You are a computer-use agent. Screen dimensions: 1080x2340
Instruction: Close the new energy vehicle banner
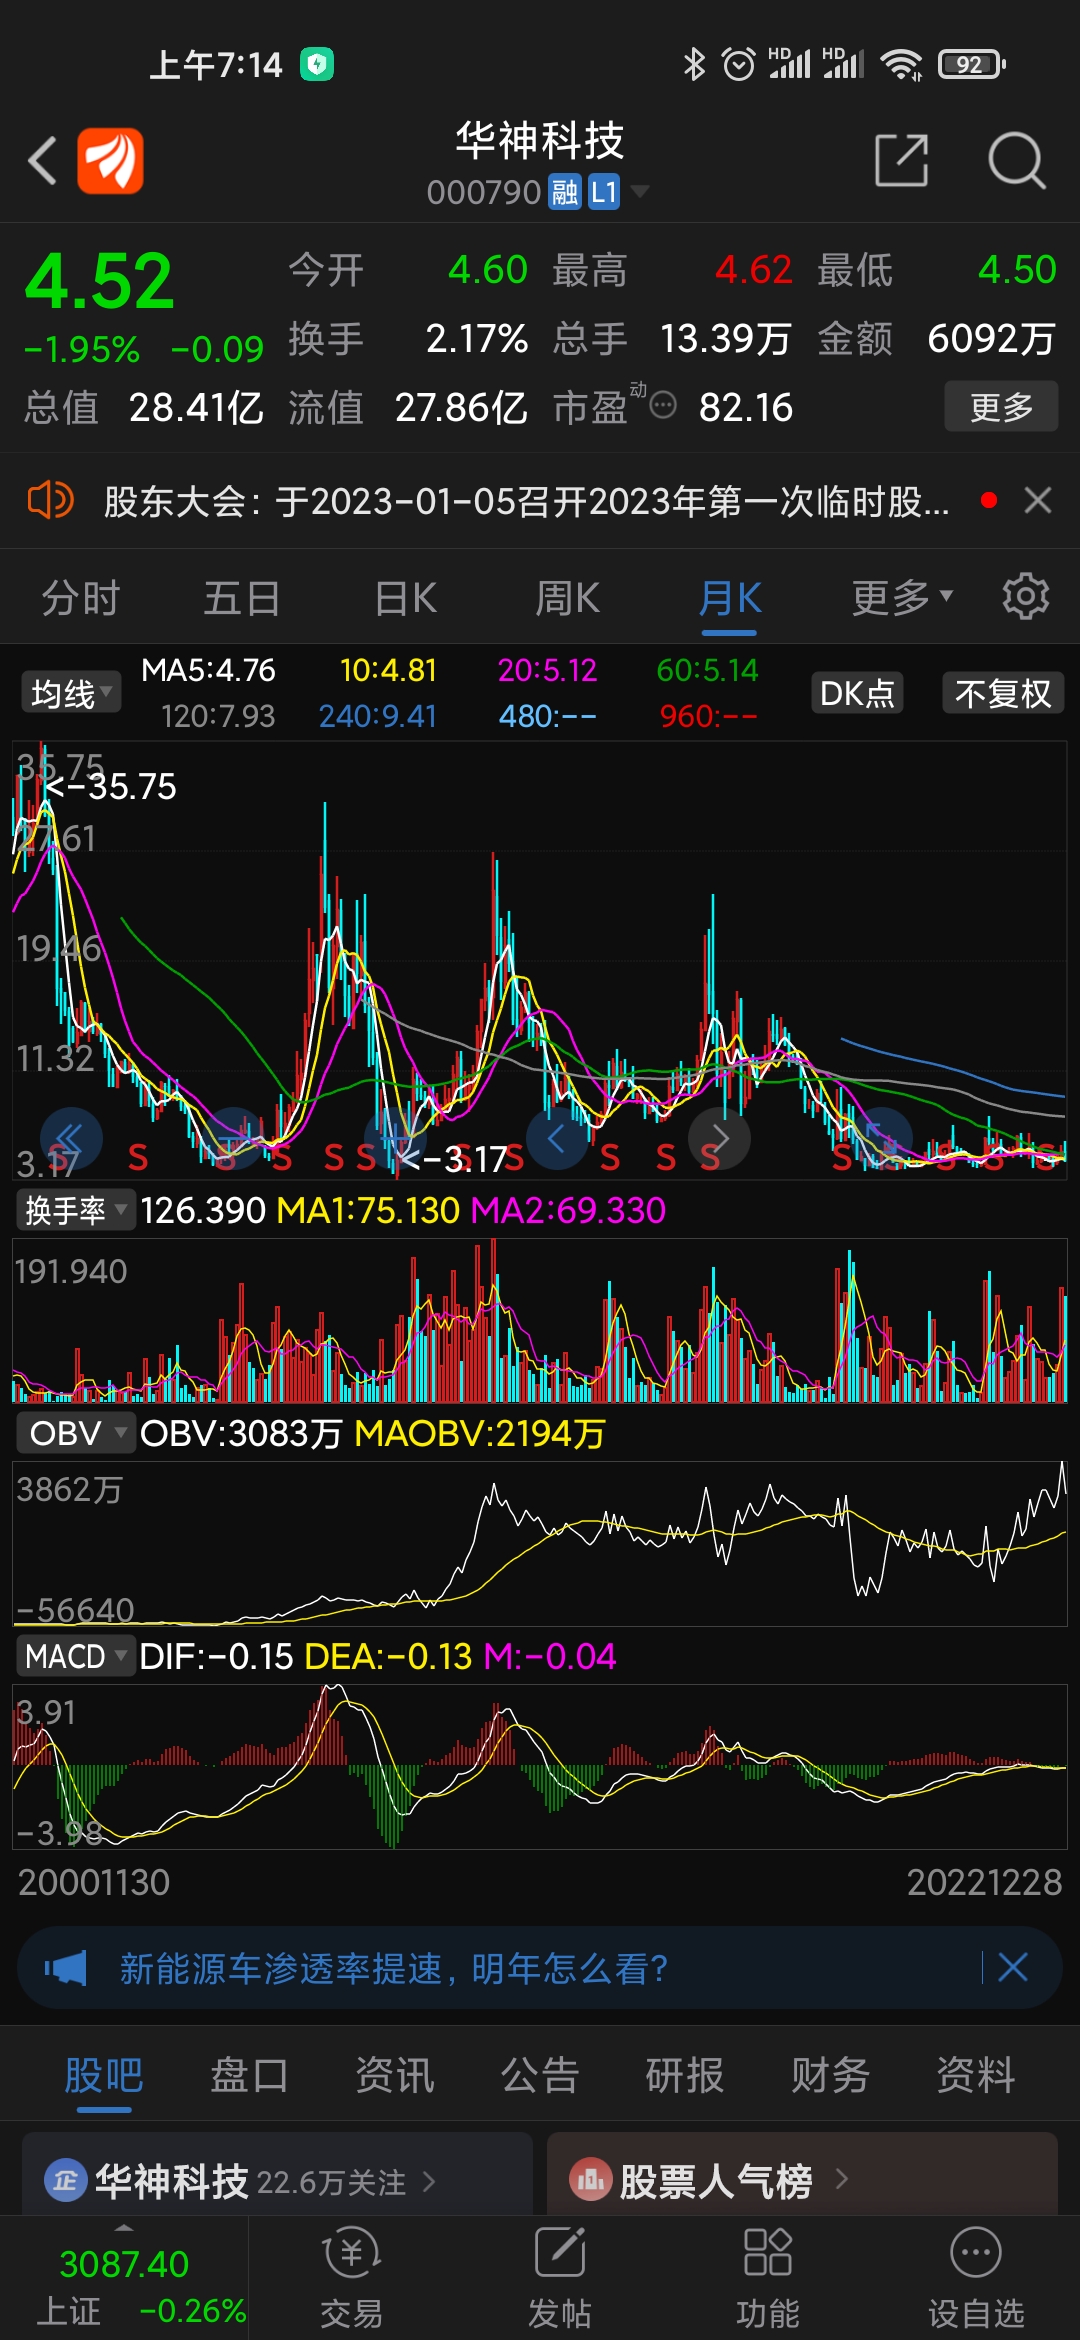point(1013,1968)
